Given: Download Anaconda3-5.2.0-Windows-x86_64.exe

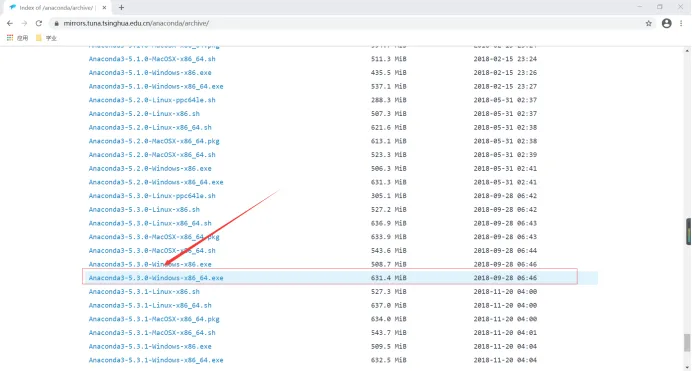Looking at the screenshot, I should pos(156,182).
